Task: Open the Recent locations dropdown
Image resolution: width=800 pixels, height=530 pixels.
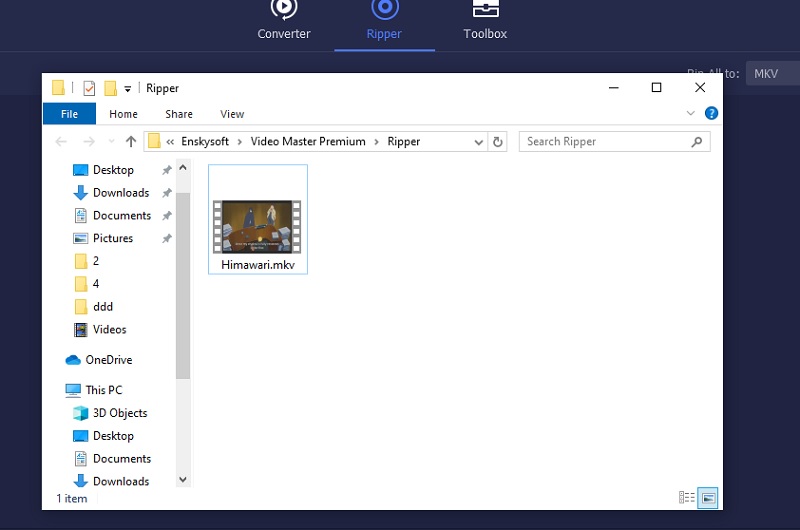Action: tap(111, 141)
